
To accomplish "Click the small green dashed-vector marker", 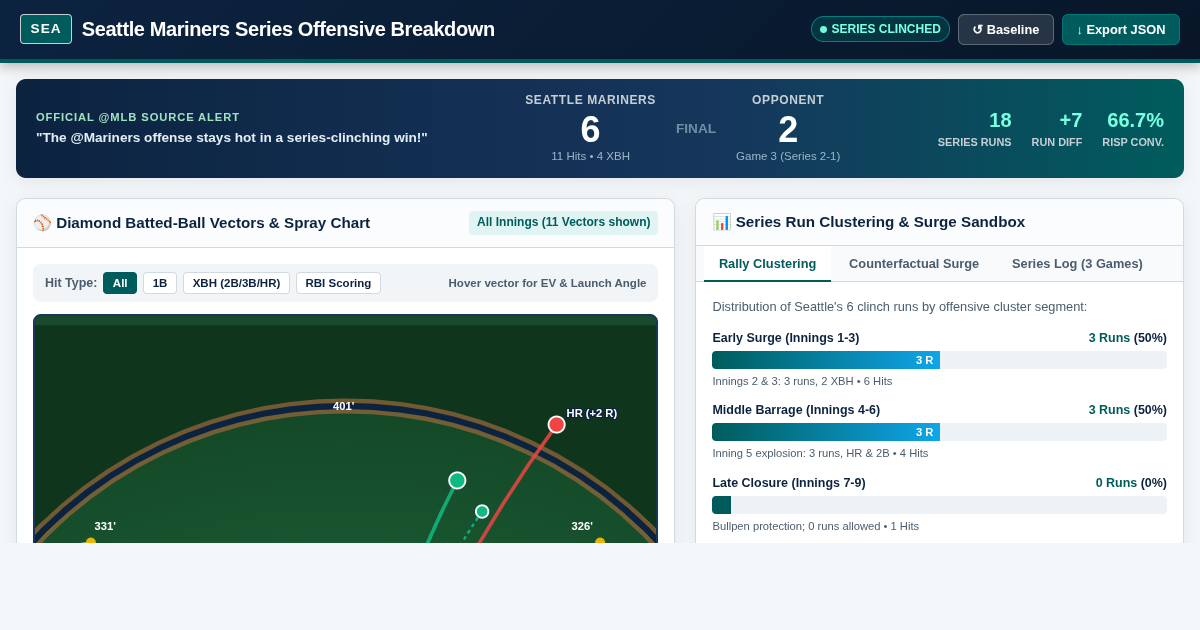I will click(482, 512).
